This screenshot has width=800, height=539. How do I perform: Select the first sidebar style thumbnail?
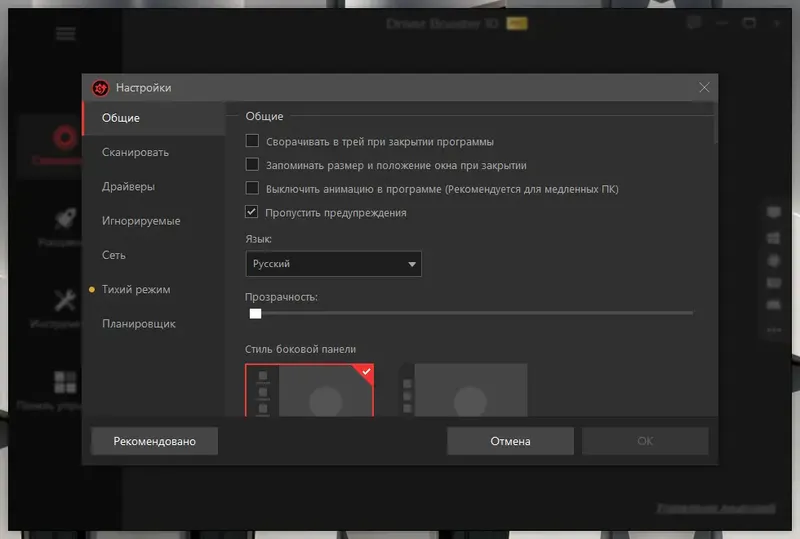pos(310,390)
